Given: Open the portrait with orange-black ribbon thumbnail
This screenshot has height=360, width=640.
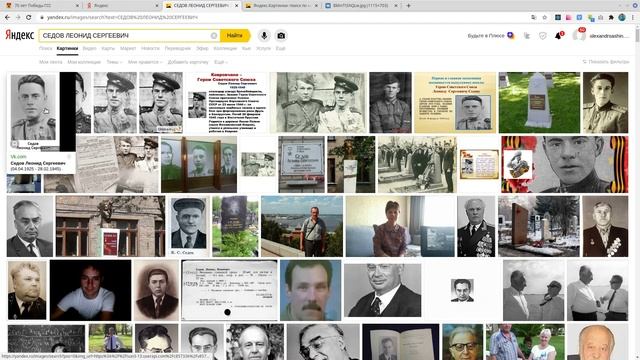Looking at the screenshot, I should tap(564, 164).
